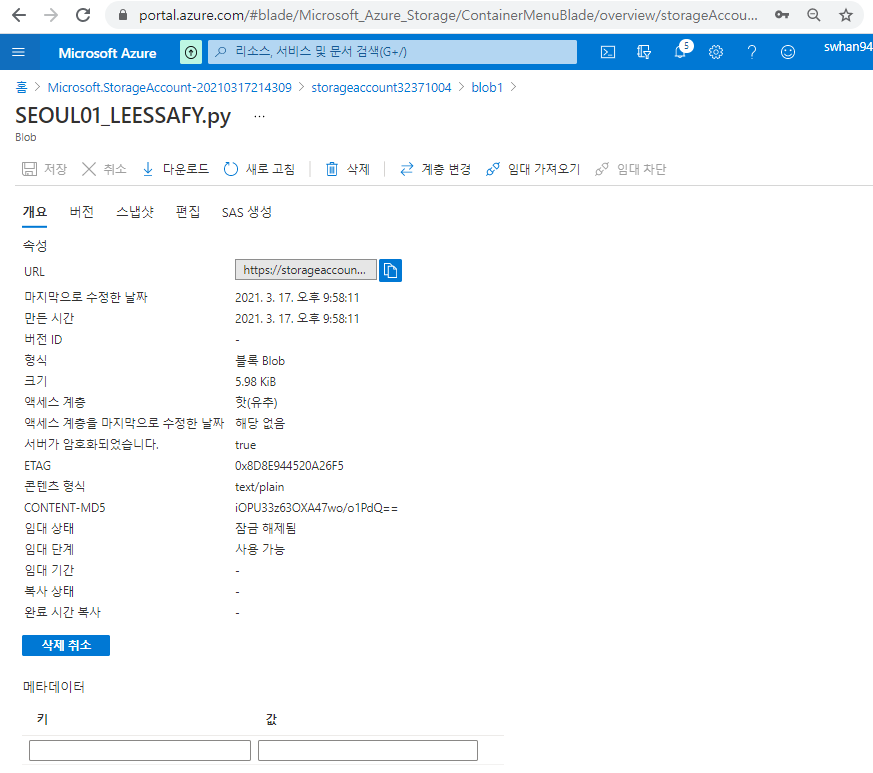This screenshot has width=873, height=773.
Task: Click the 다운로드 toolbar button
Action: point(175,169)
